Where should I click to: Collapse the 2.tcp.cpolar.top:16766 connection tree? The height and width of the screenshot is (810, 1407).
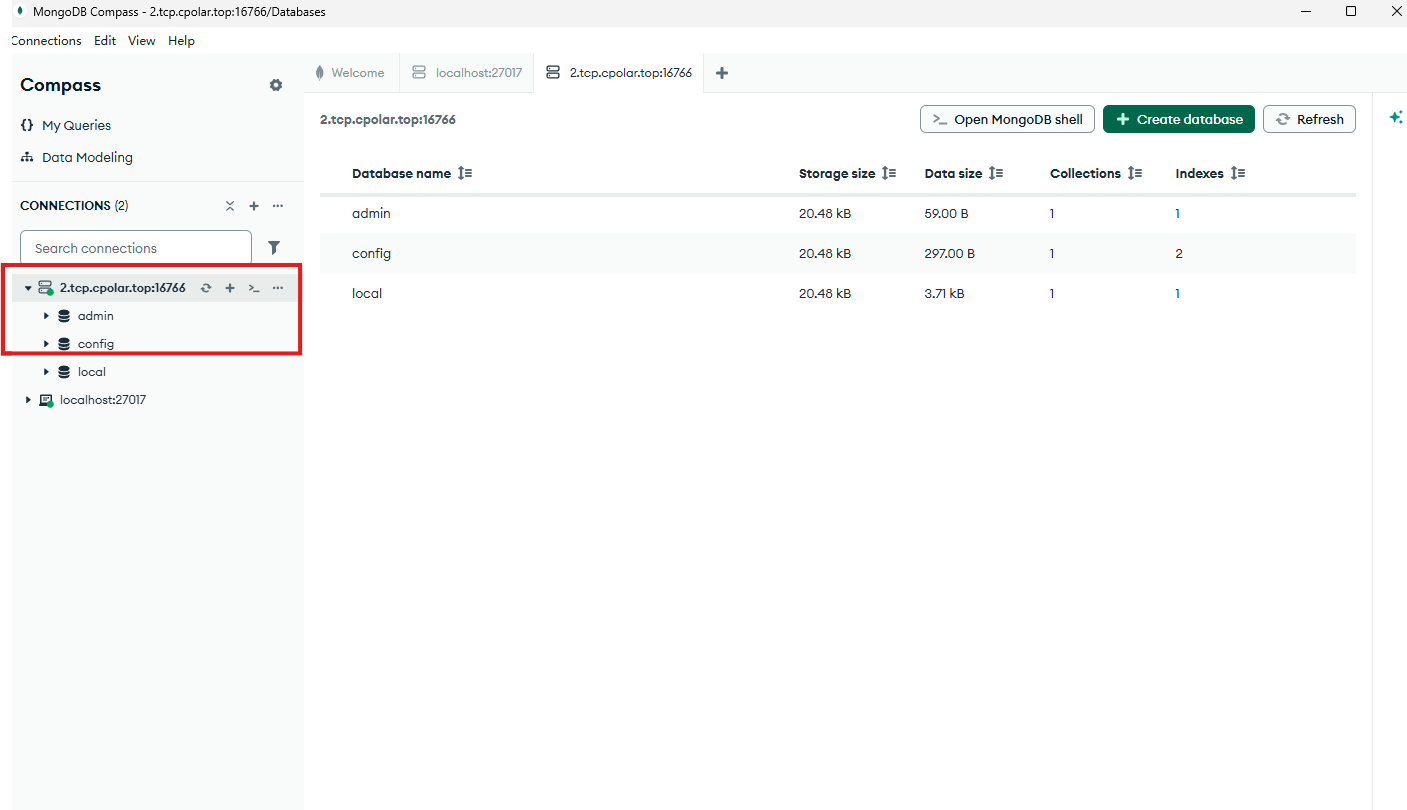(28, 288)
